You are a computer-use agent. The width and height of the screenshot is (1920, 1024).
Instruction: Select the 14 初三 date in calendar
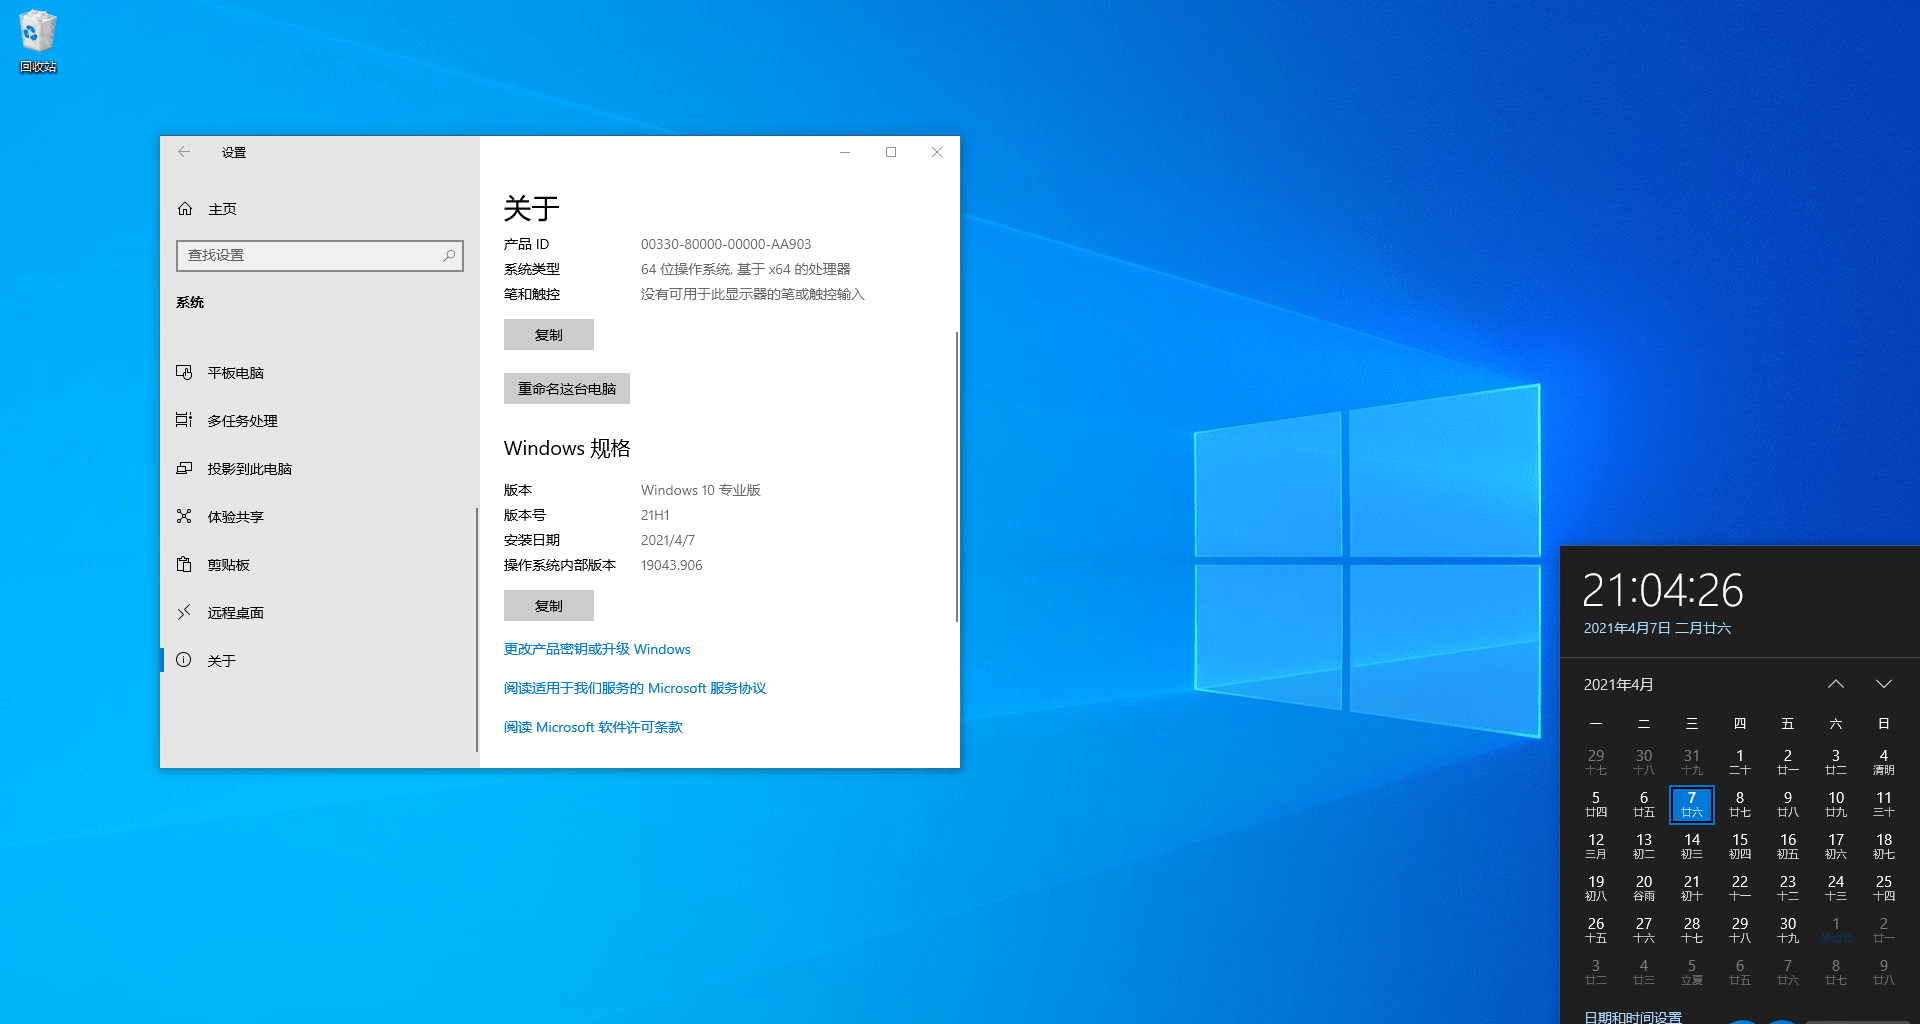pos(1692,846)
